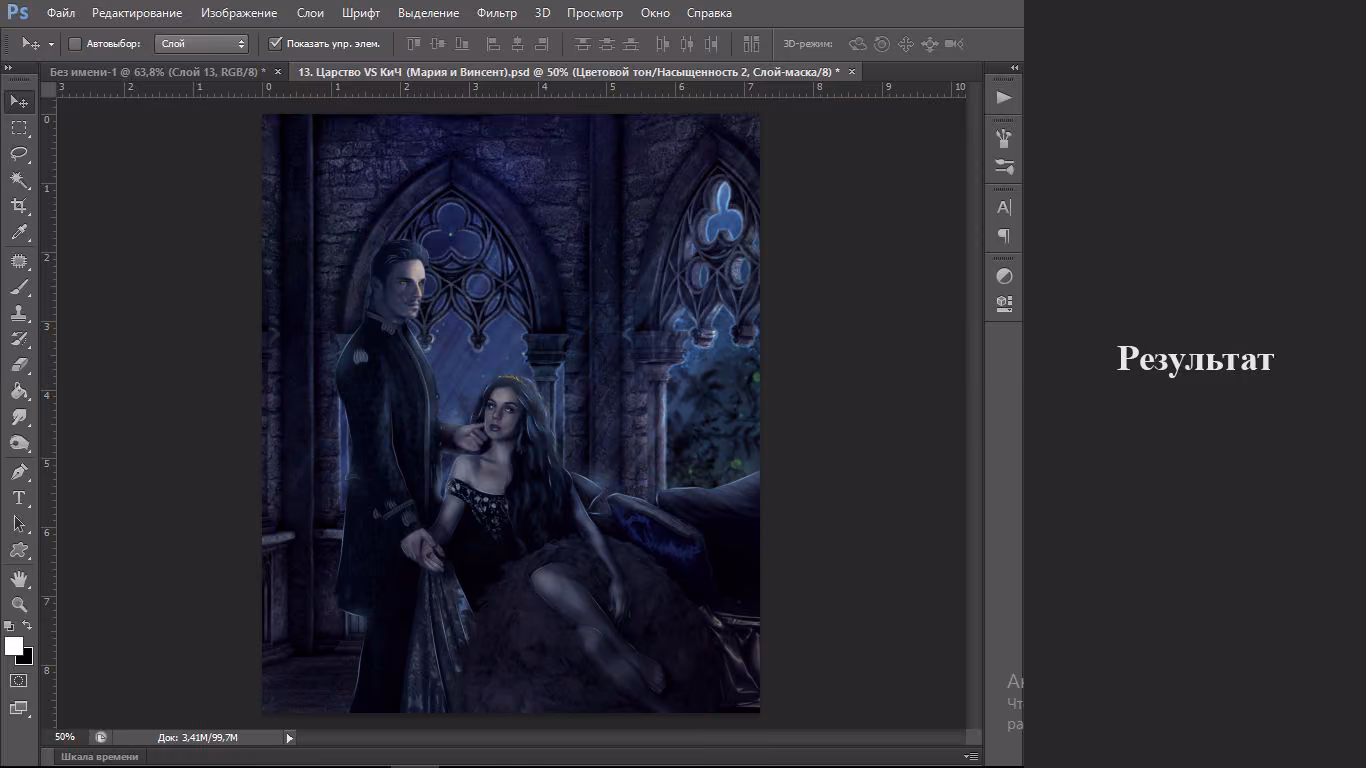Viewport: 1366px width, 768px height.
Task: Open the Шкала времени timeline tab
Action: click(x=100, y=757)
